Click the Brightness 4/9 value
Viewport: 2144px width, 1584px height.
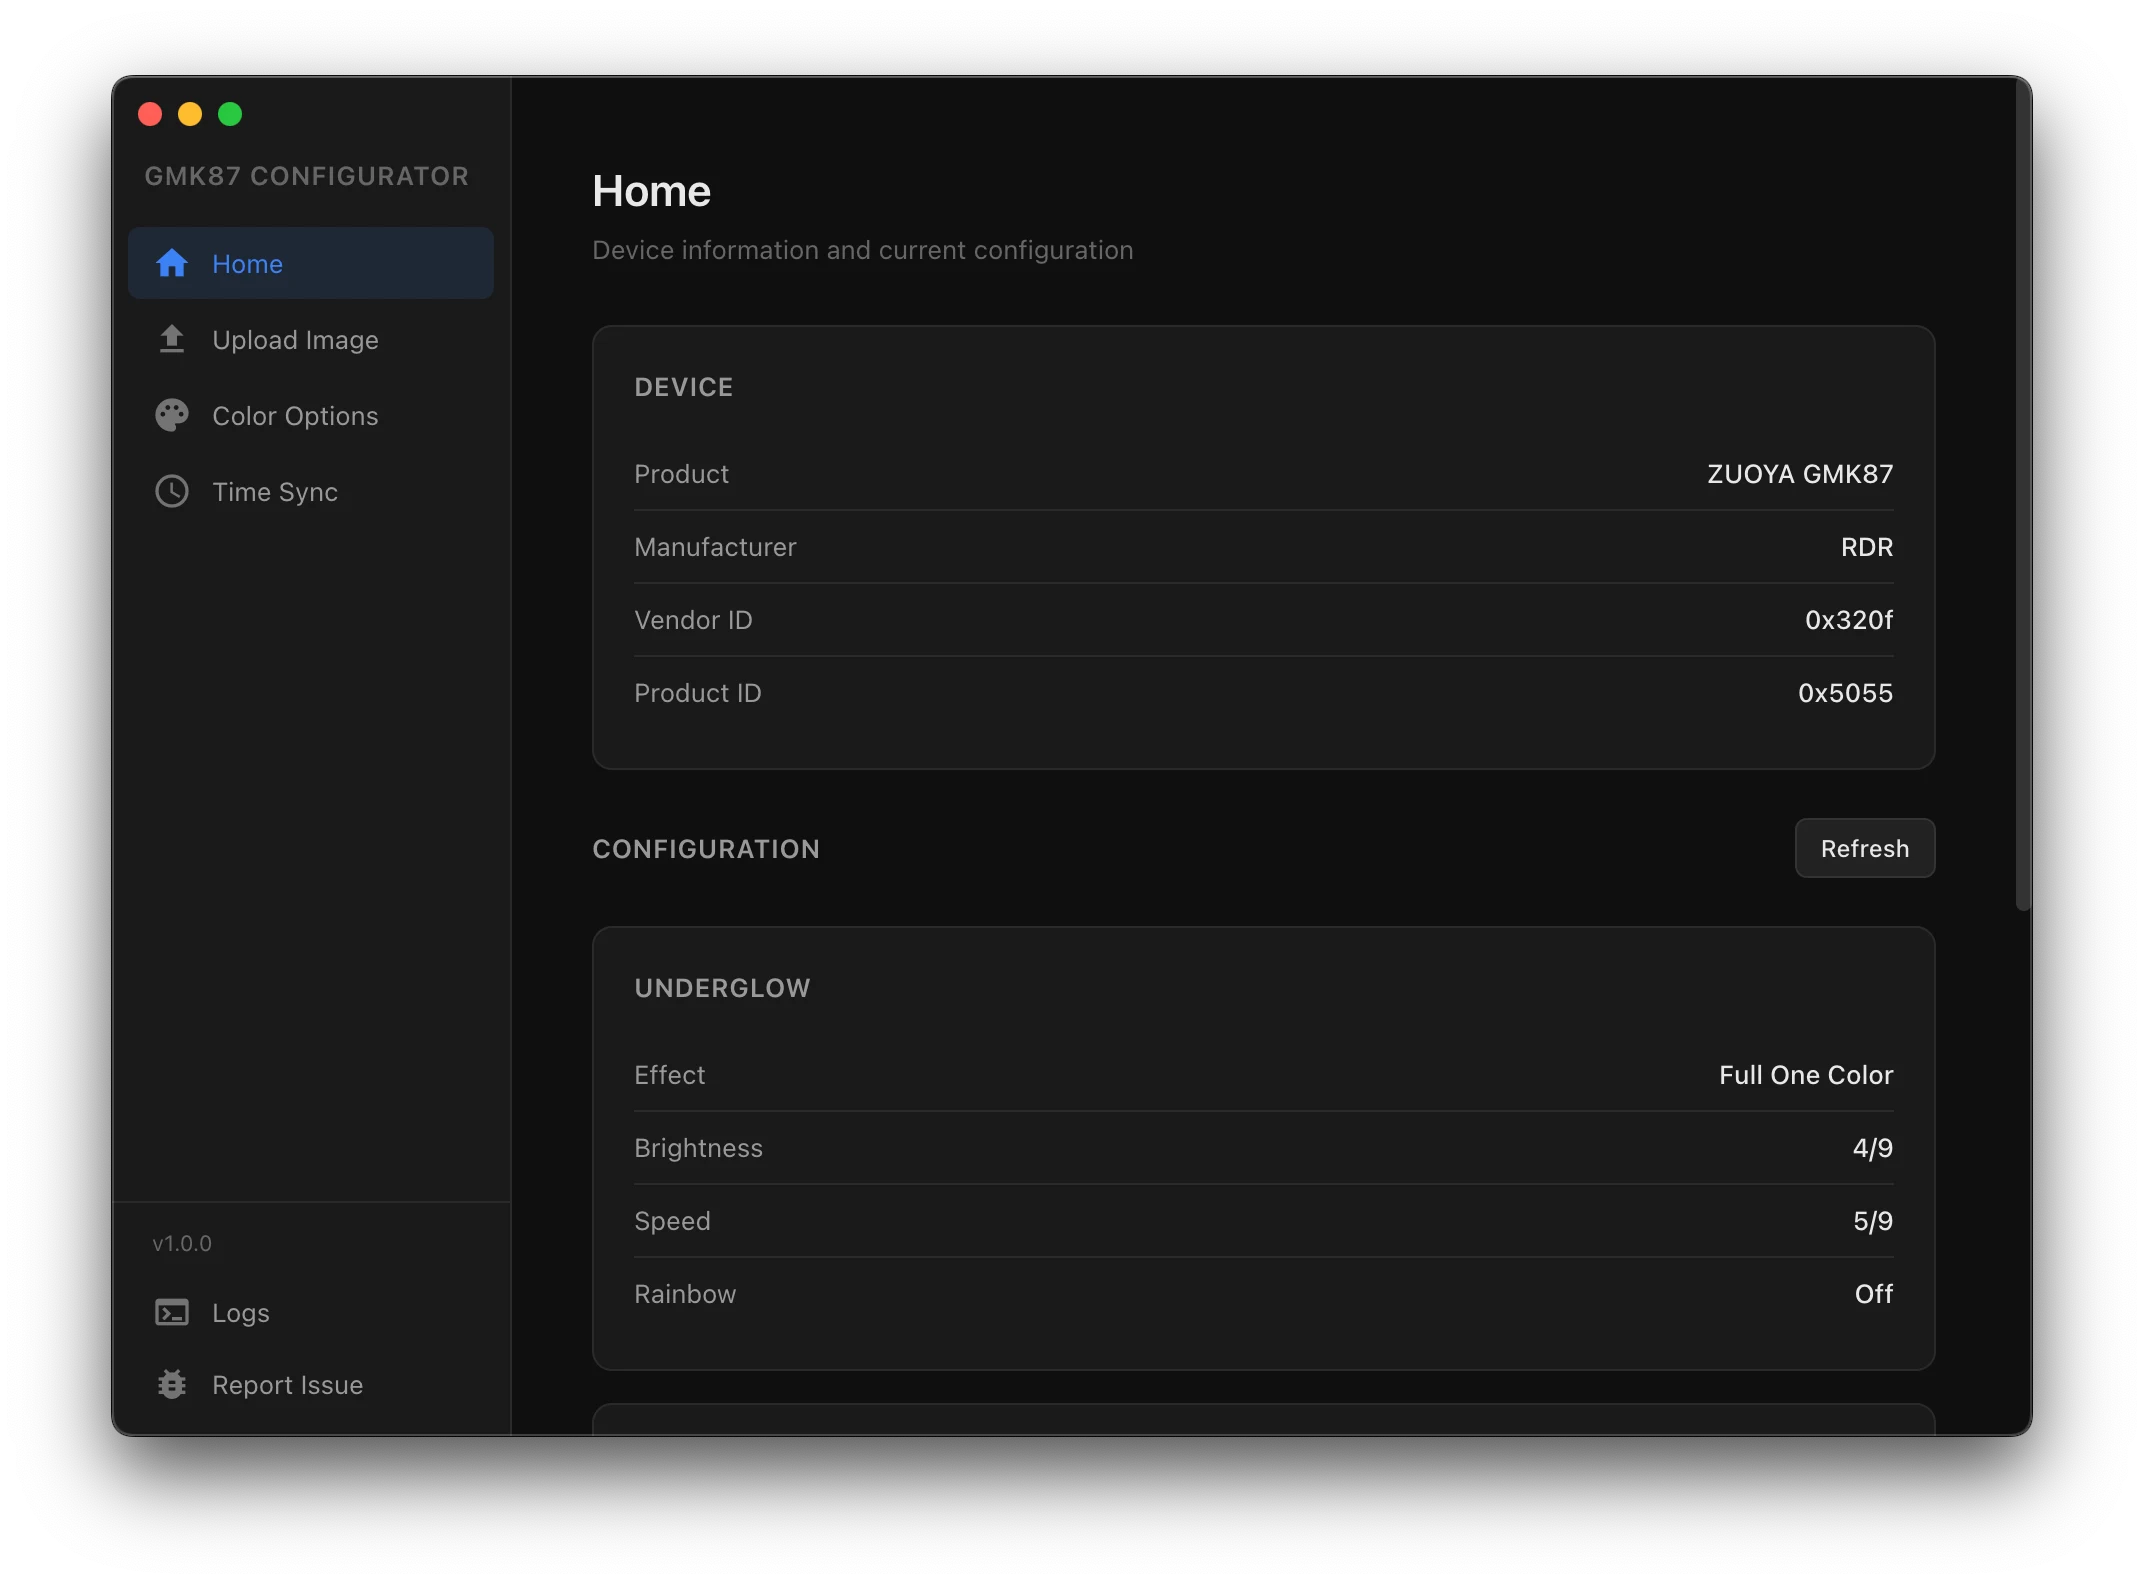point(1872,1147)
